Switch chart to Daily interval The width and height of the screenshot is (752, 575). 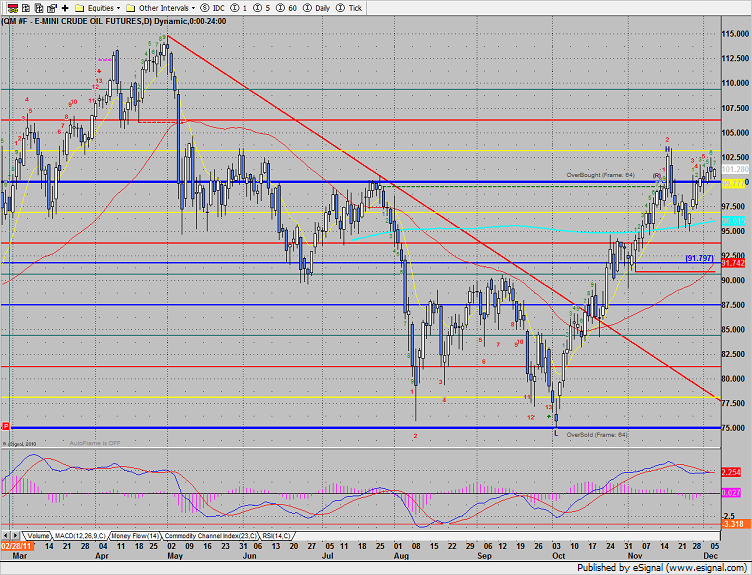click(317, 8)
